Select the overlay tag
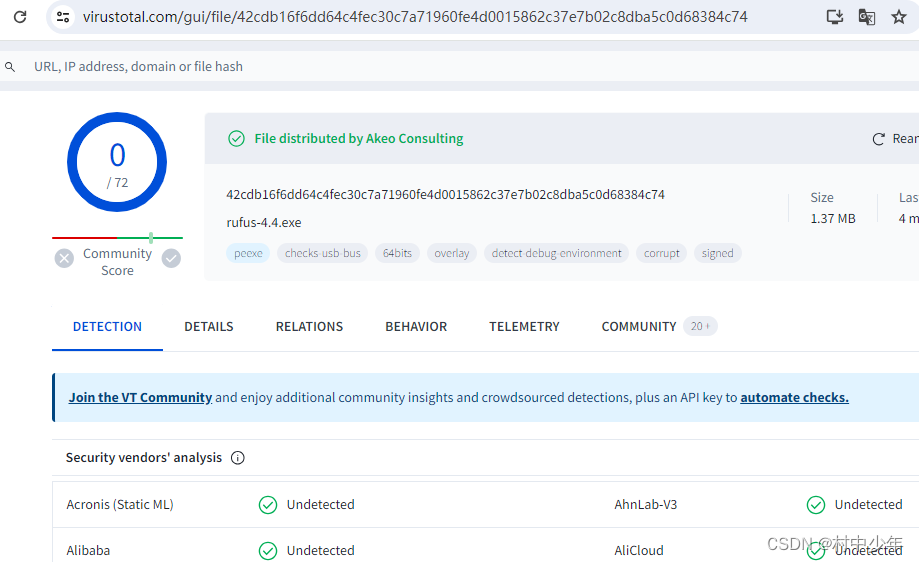This screenshot has width=919, height=562. [452, 253]
